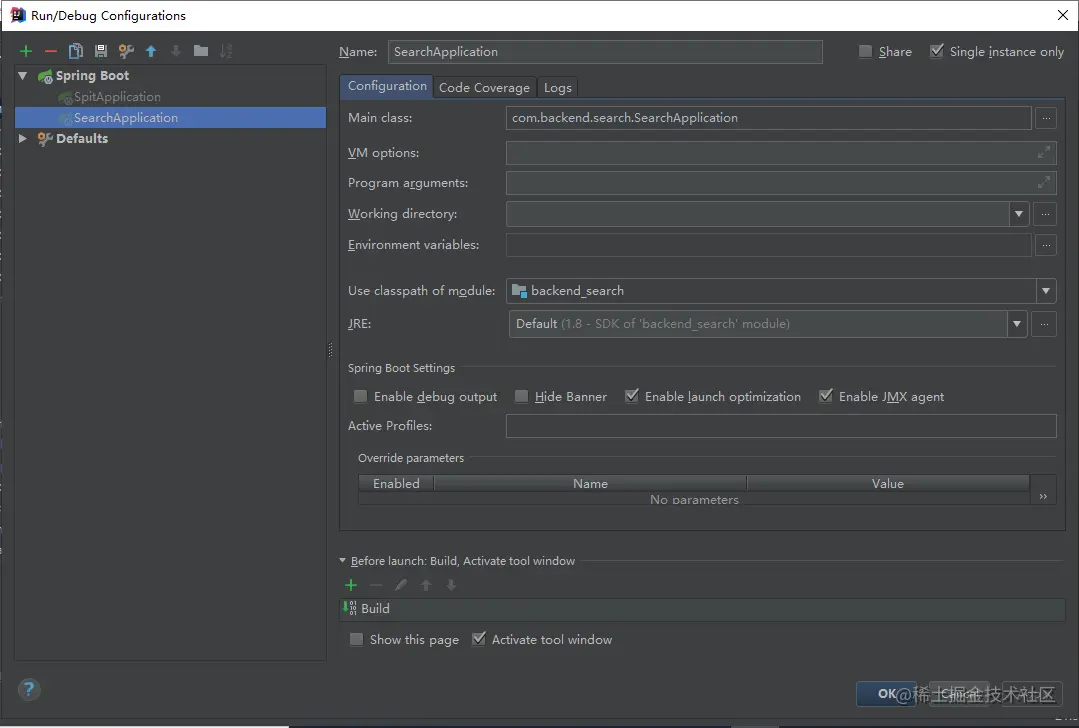This screenshot has width=1079, height=728.
Task: Expand Program arguments field editor
Action: point(1044,182)
